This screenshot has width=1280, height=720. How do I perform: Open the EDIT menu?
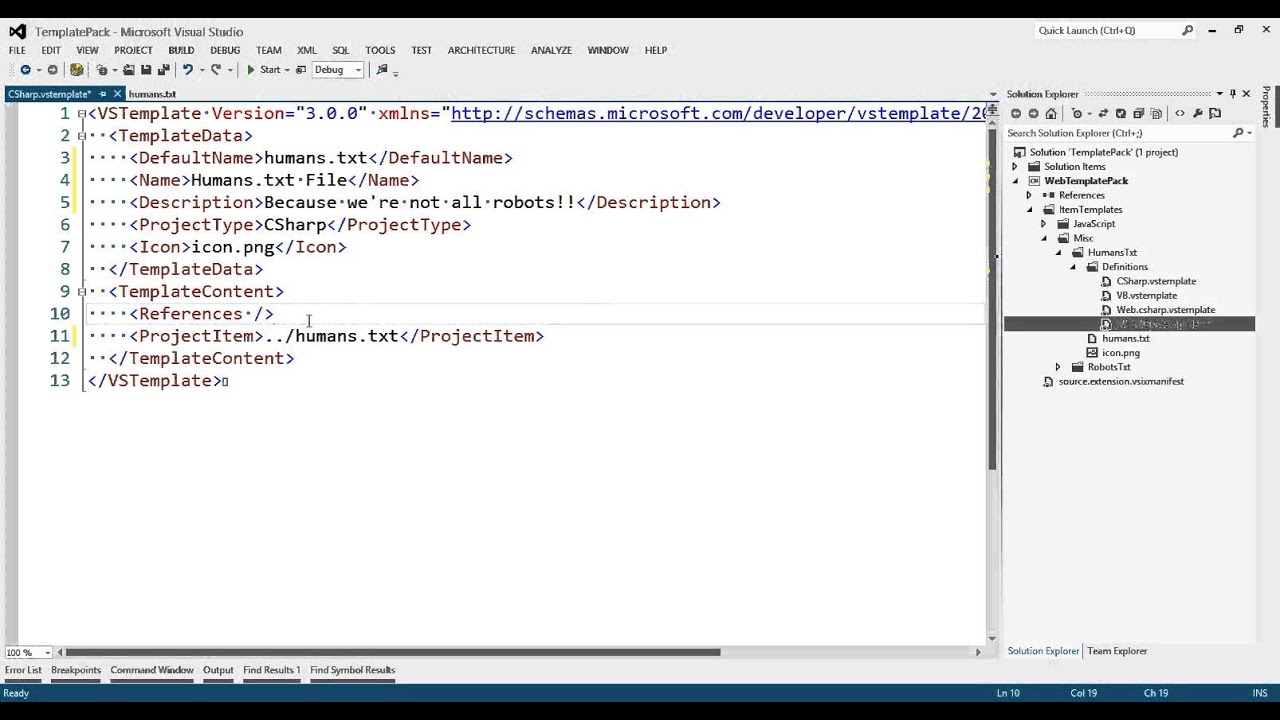(51, 50)
